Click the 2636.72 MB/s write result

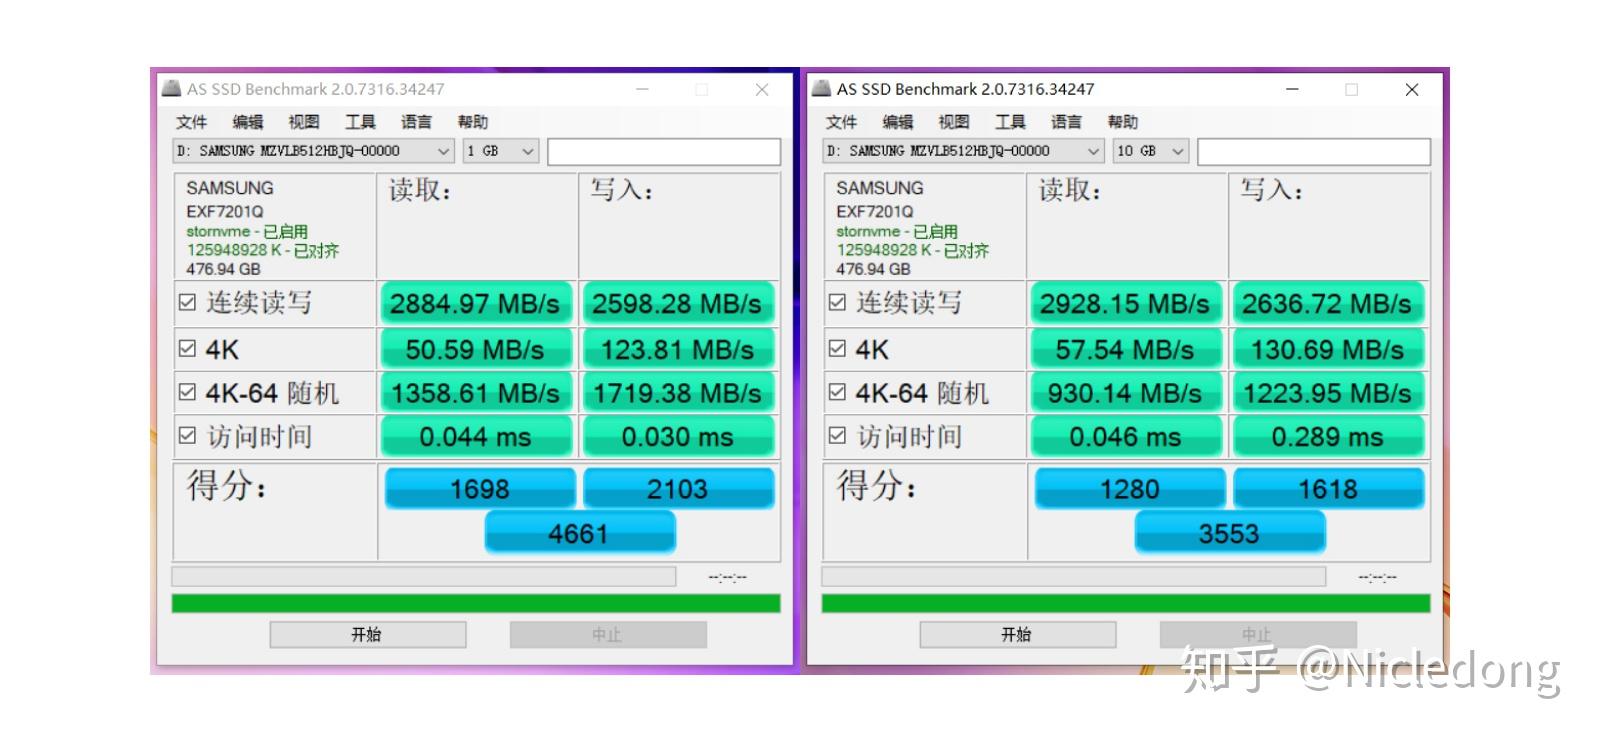pos(1328,303)
